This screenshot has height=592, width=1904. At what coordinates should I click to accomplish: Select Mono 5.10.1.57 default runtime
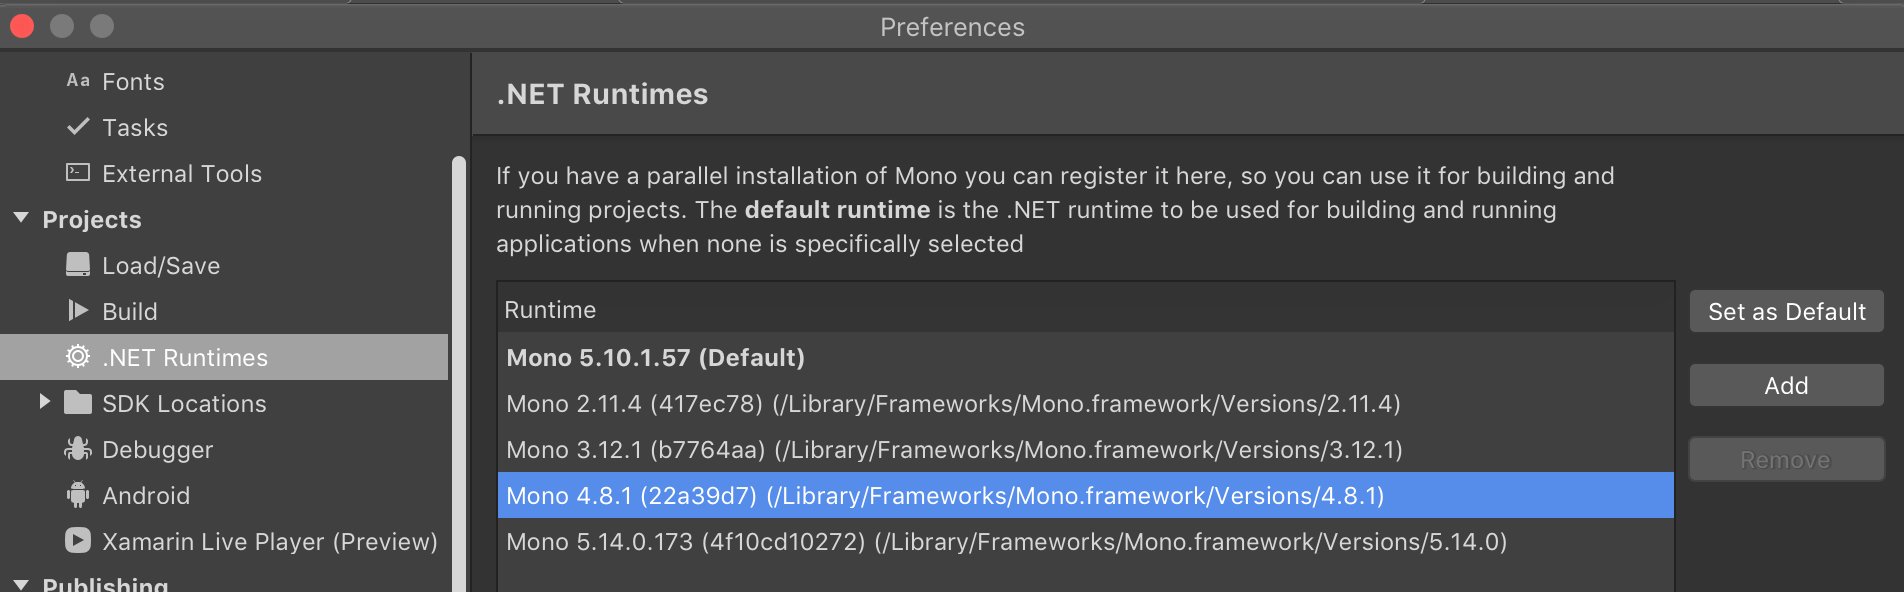[655, 358]
